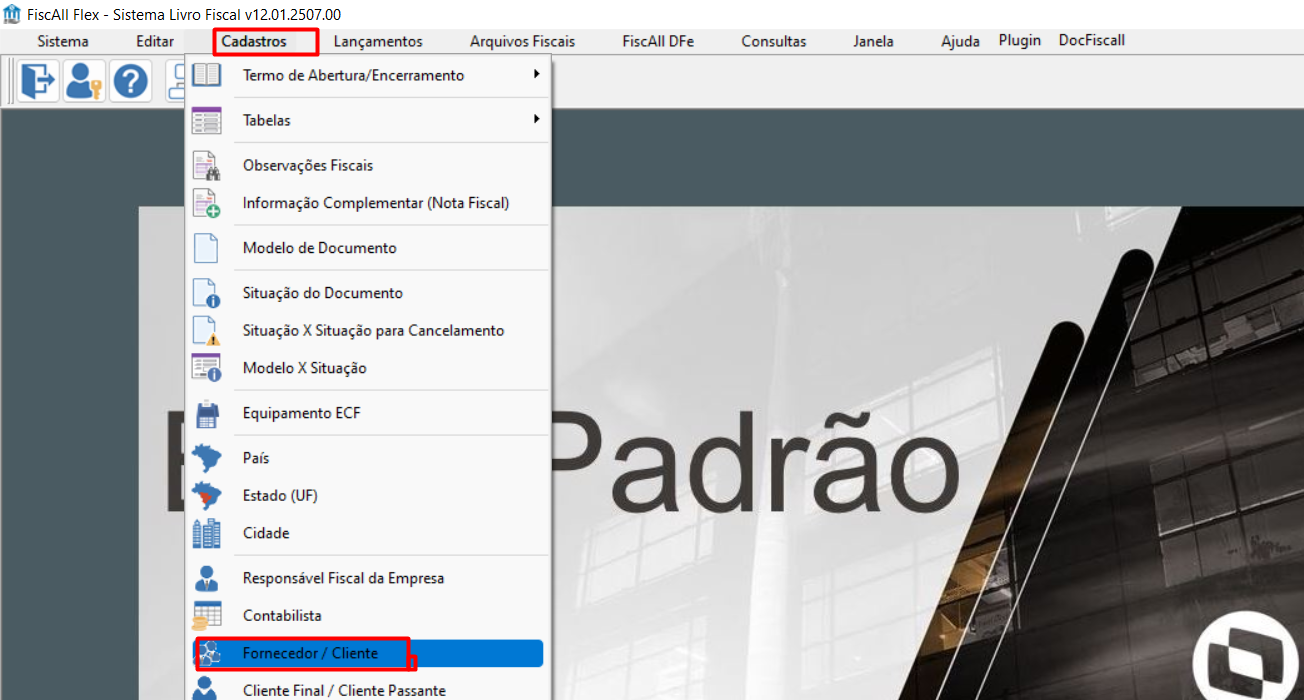Click the exit door toolbar icon

39,80
